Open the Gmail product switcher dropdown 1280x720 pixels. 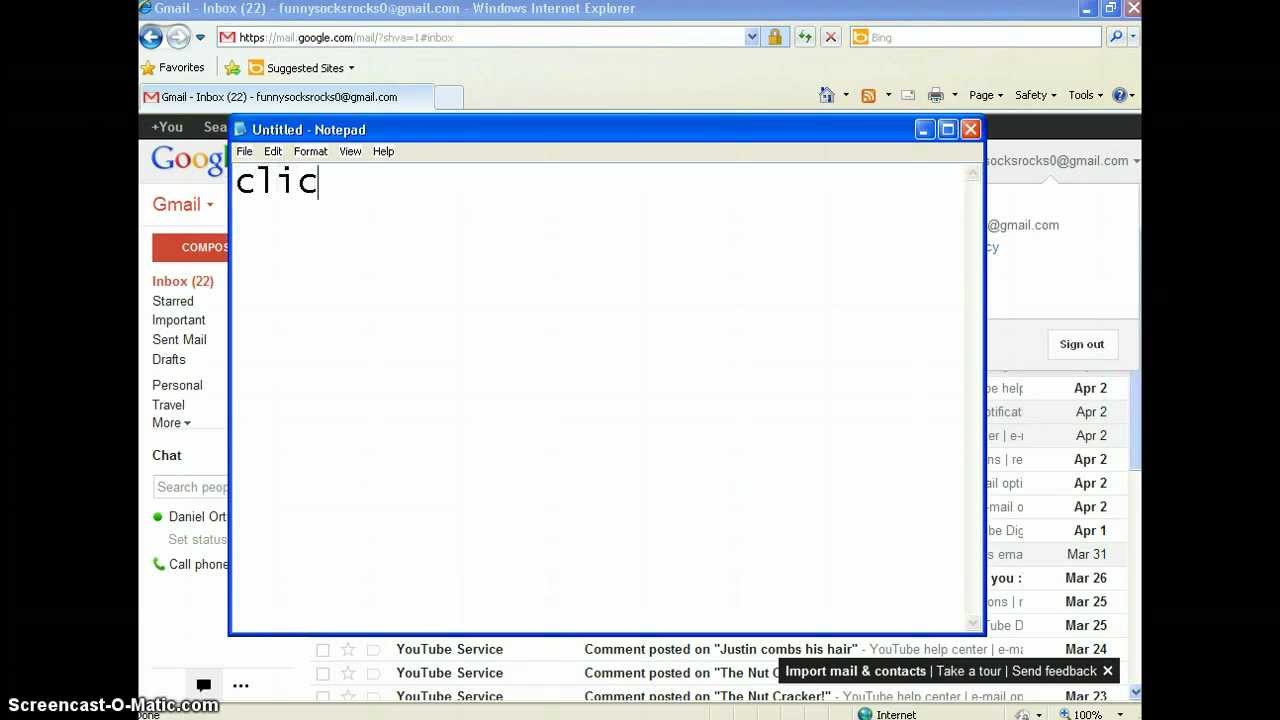coord(183,204)
